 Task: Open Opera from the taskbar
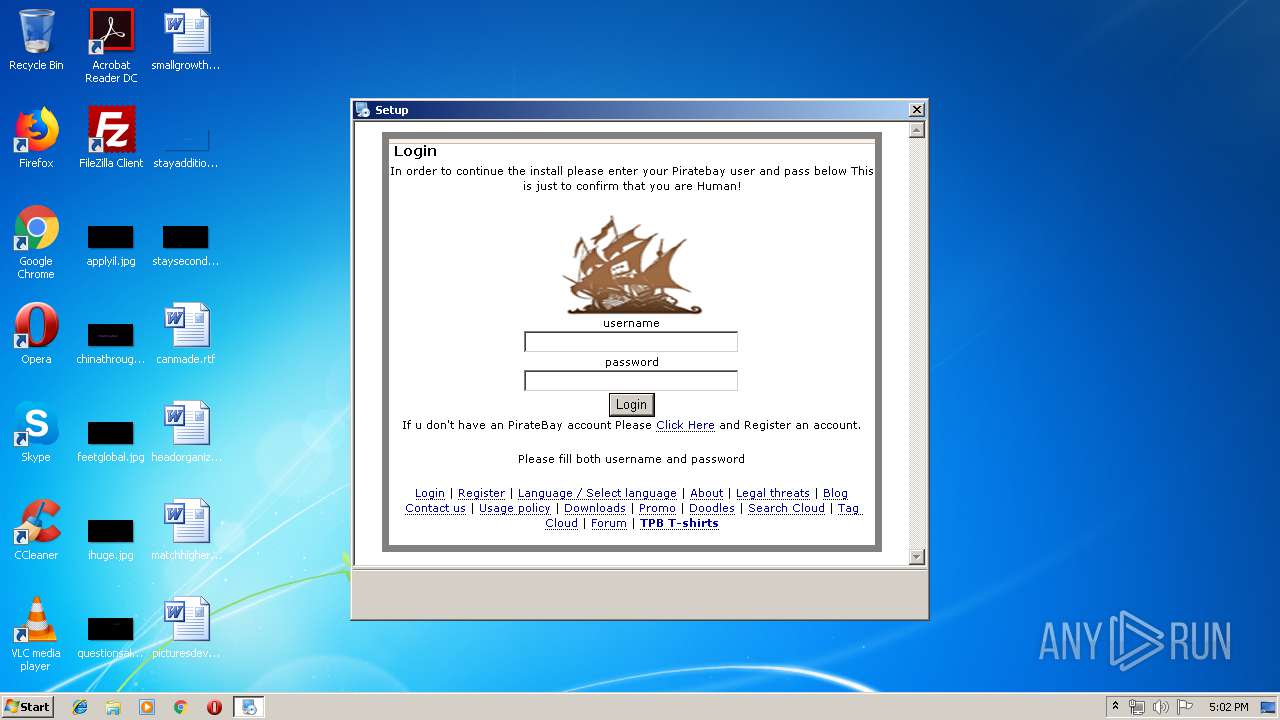(x=214, y=707)
